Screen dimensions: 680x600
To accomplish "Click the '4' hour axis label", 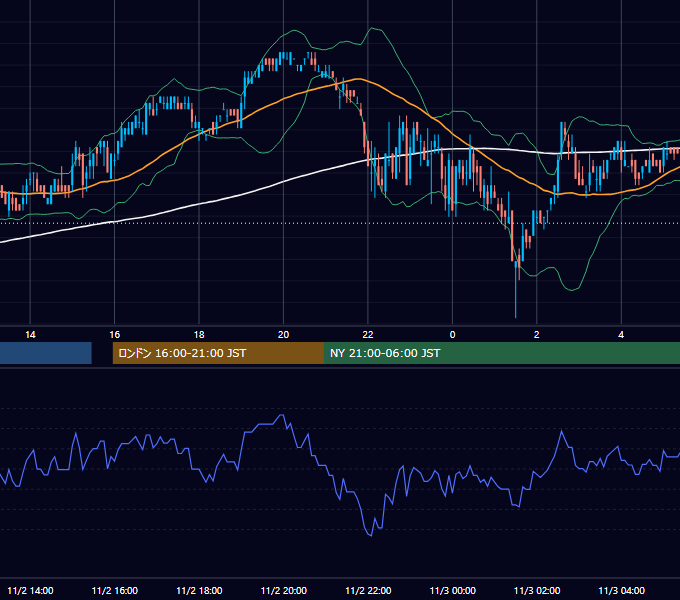I will click(x=621, y=335).
